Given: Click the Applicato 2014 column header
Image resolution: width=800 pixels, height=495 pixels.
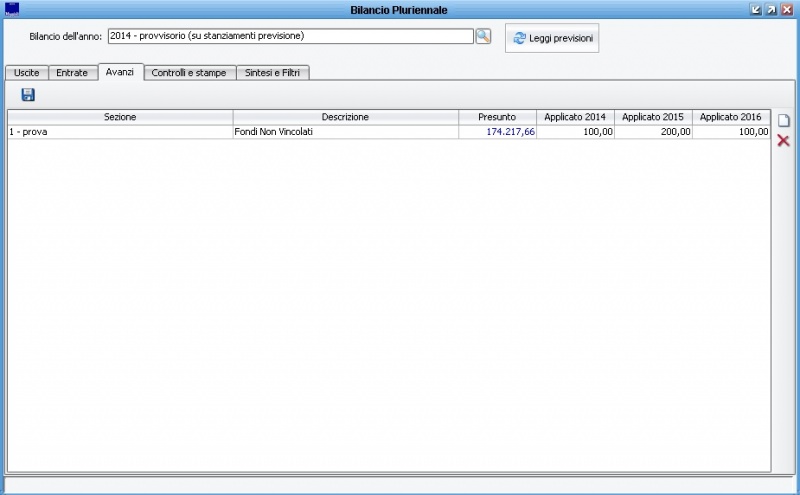Looking at the screenshot, I should (x=576, y=117).
